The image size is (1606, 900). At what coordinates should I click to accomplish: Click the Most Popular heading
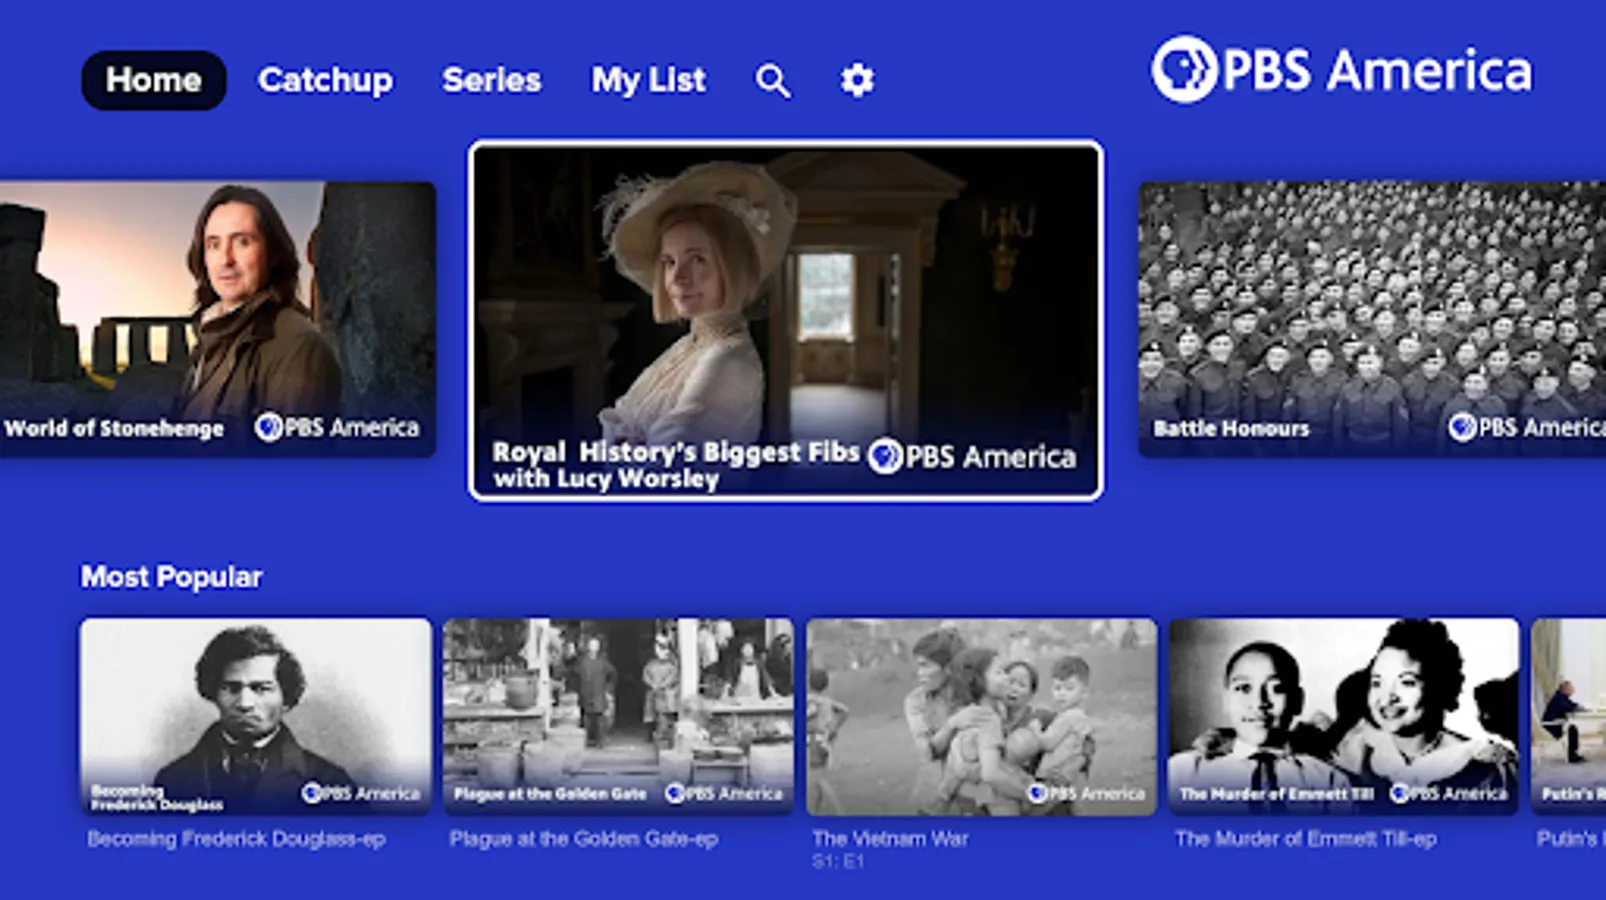(x=172, y=577)
